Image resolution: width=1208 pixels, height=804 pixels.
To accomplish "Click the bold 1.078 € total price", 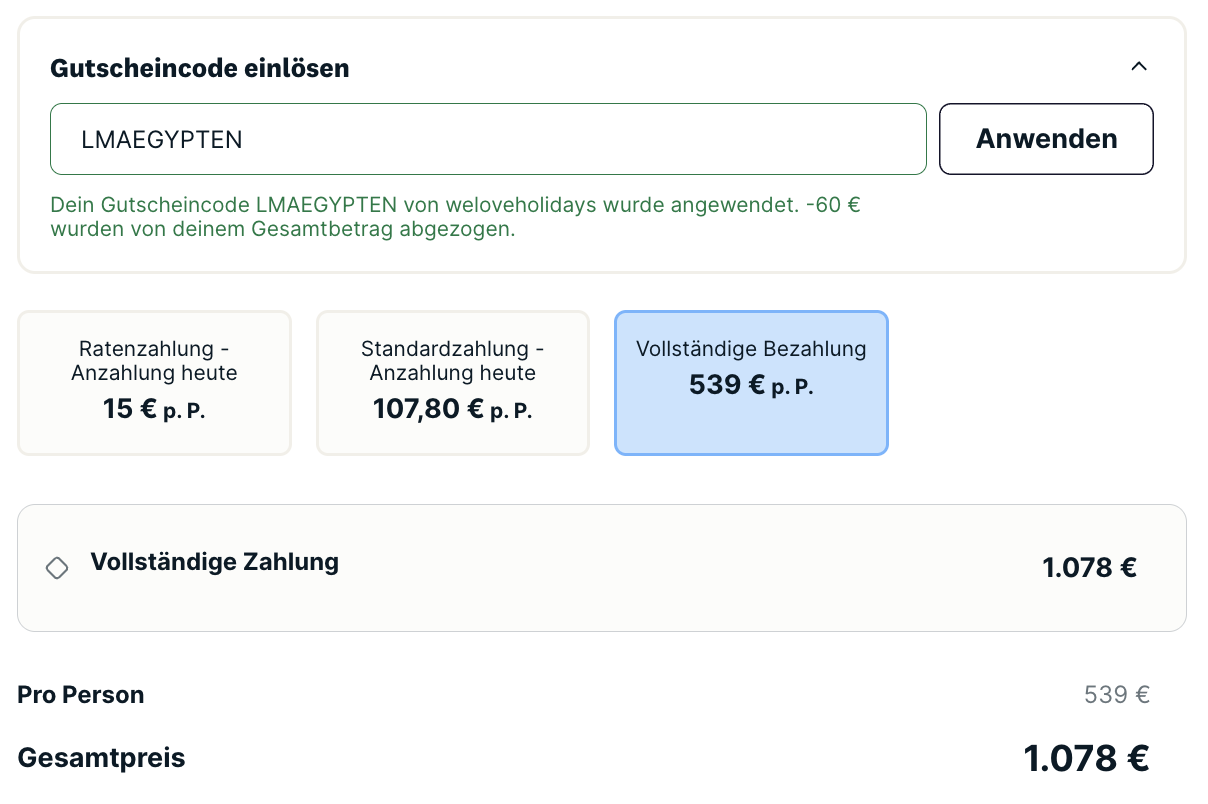I will pyautogui.click(x=1086, y=759).
